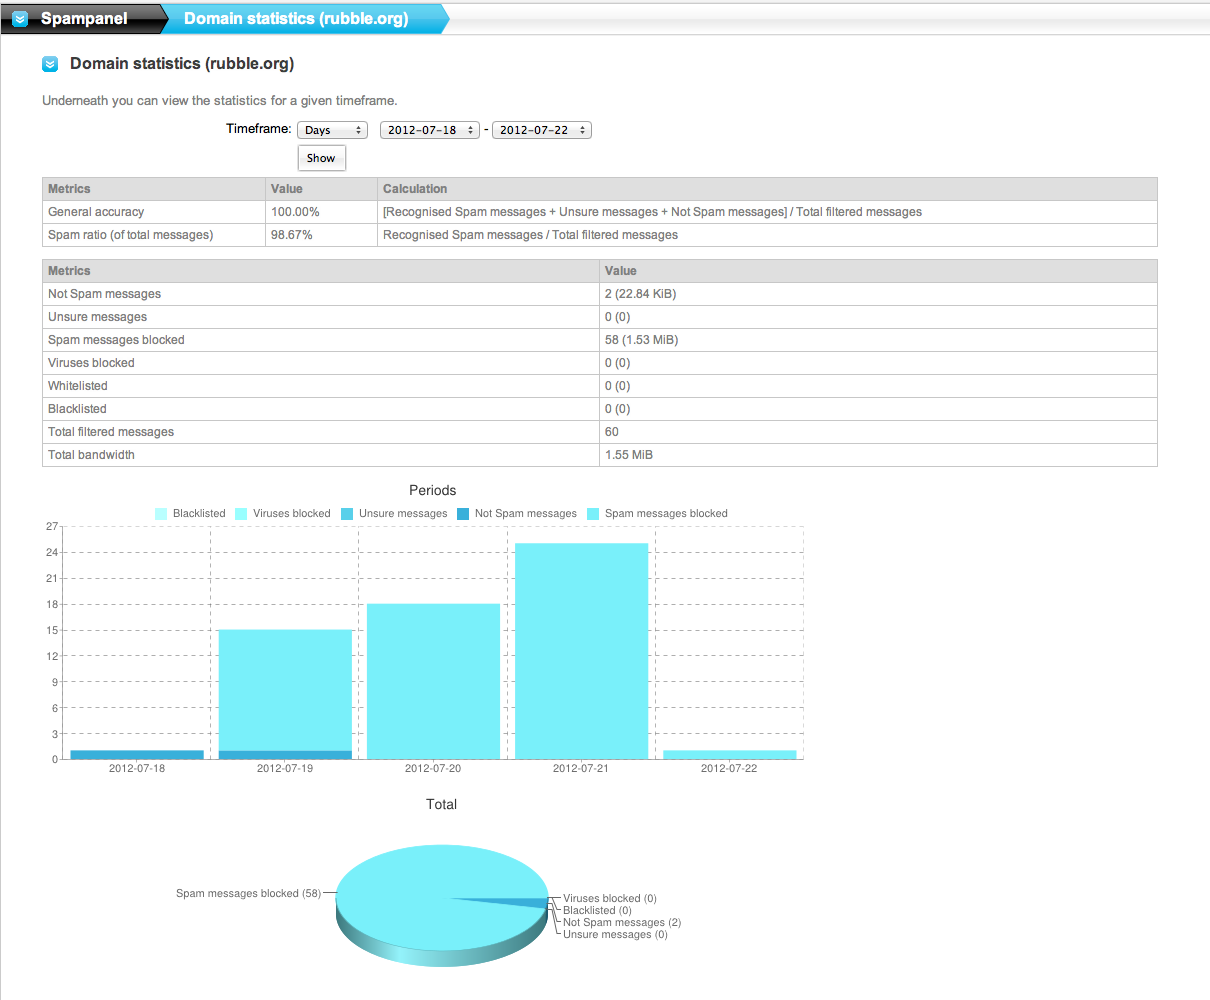Collapse the Domain statistics section chevron icon
Image resolution: width=1210 pixels, height=1000 pixels.
(x=51, y=64)
